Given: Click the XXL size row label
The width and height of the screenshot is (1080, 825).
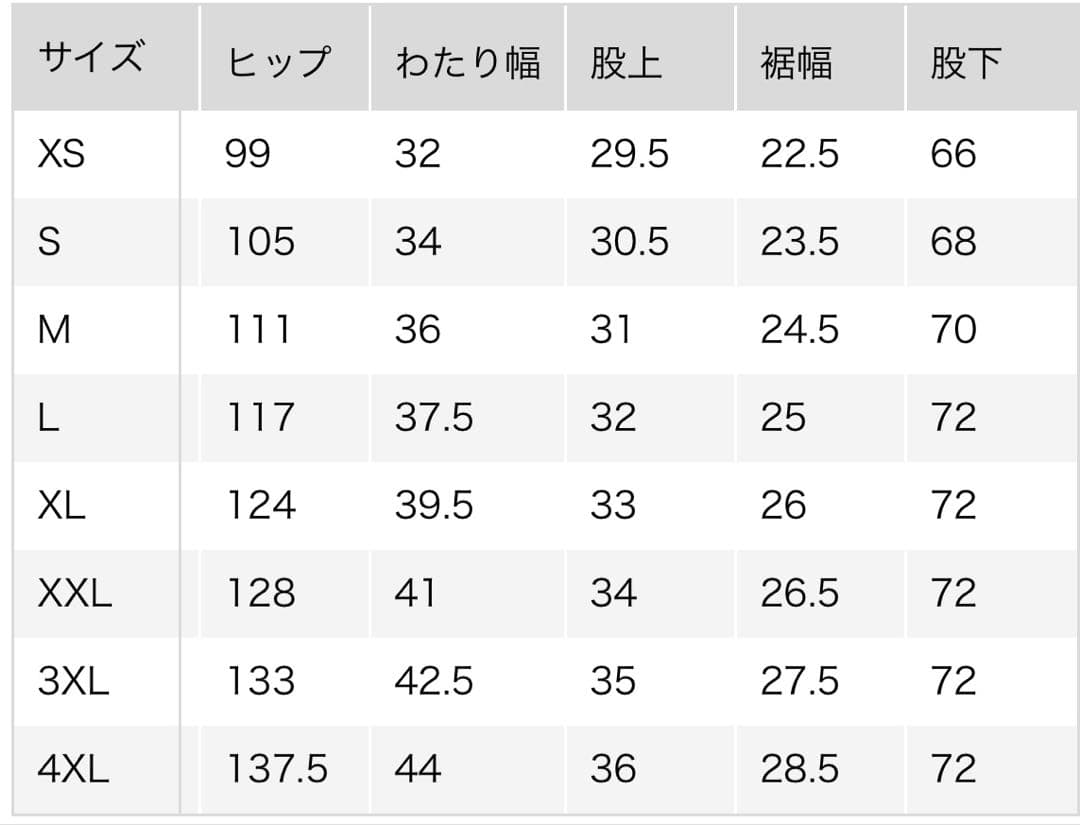Looking at the screenshot, I should (75, 594).
